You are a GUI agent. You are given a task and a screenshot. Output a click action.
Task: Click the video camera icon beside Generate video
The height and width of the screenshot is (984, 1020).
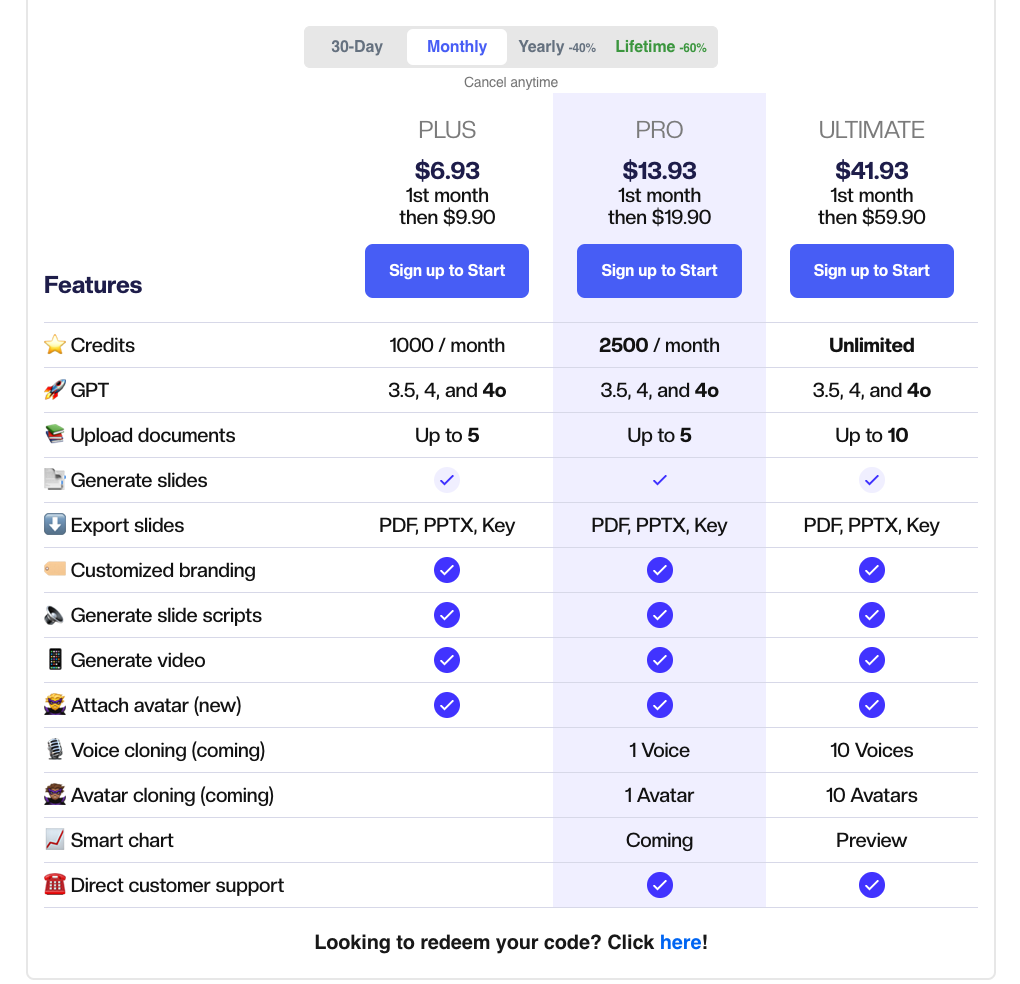(55, 659)
